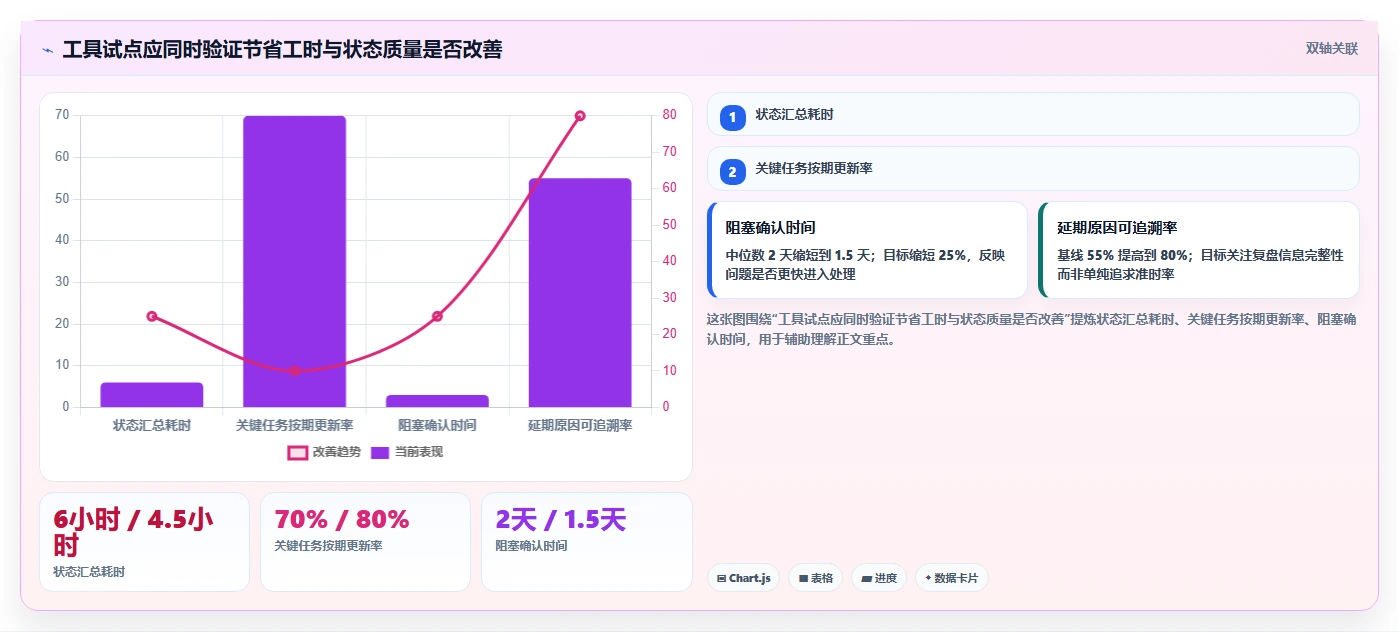Image resolution: width=1399 pixels, height=632 pixels.
Task: Click the blue number 1 badge
Action: [732, 117]
